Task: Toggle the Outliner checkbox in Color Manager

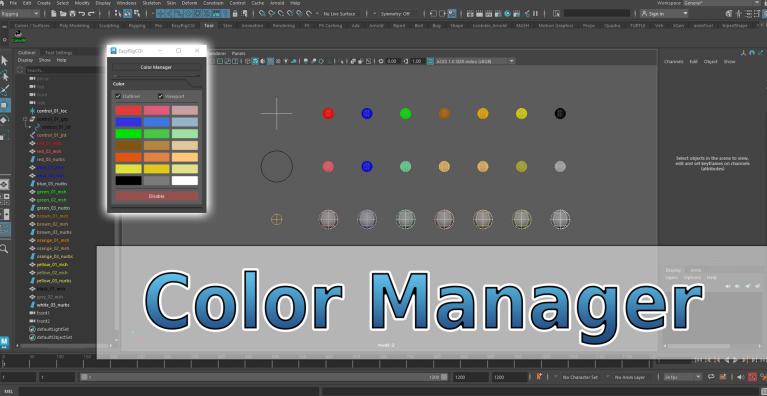Action: tap(118, 96)
